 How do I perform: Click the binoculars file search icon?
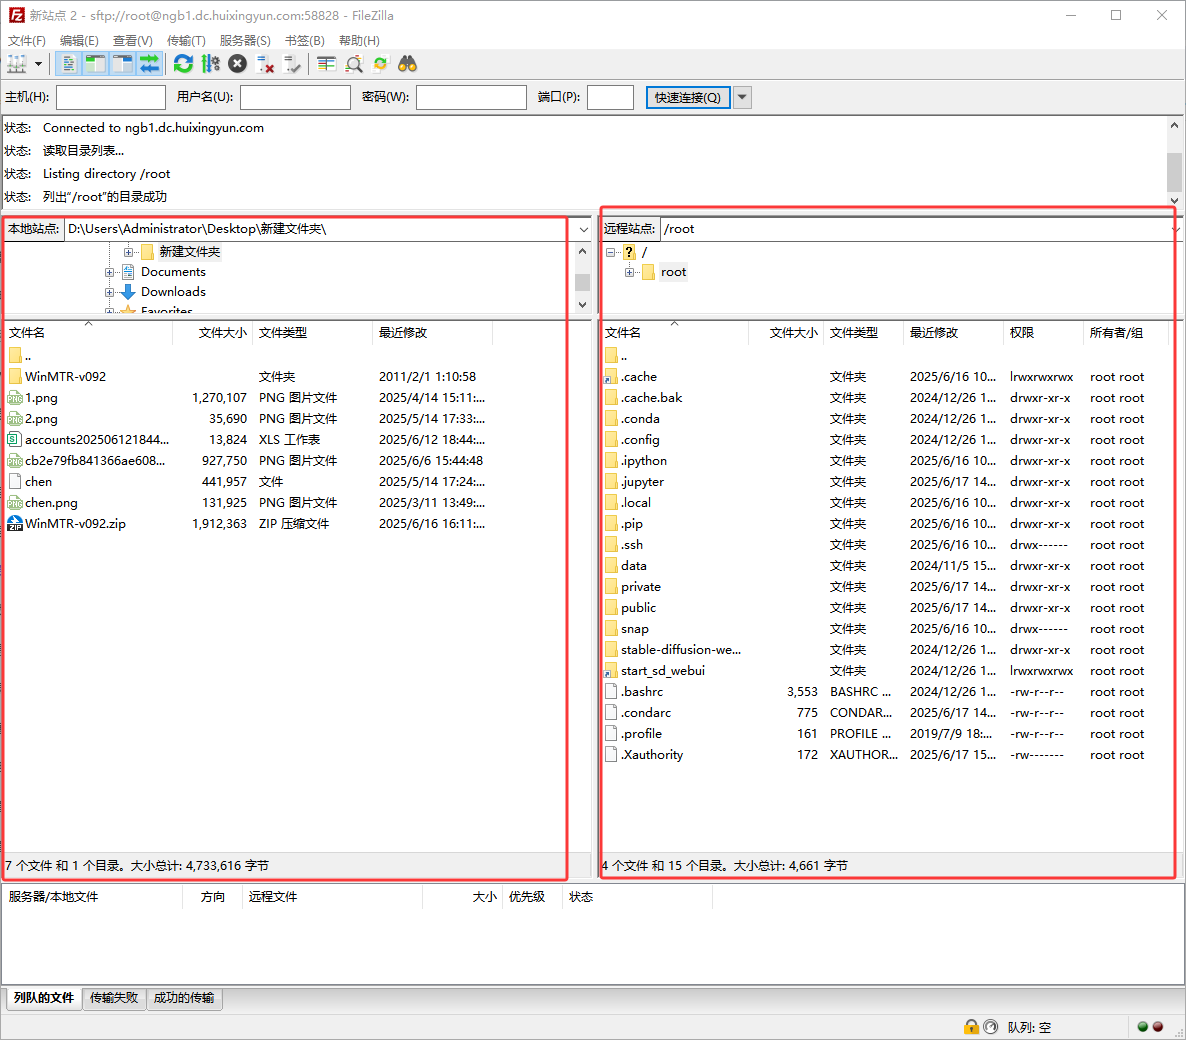click(x=407, y=64)
